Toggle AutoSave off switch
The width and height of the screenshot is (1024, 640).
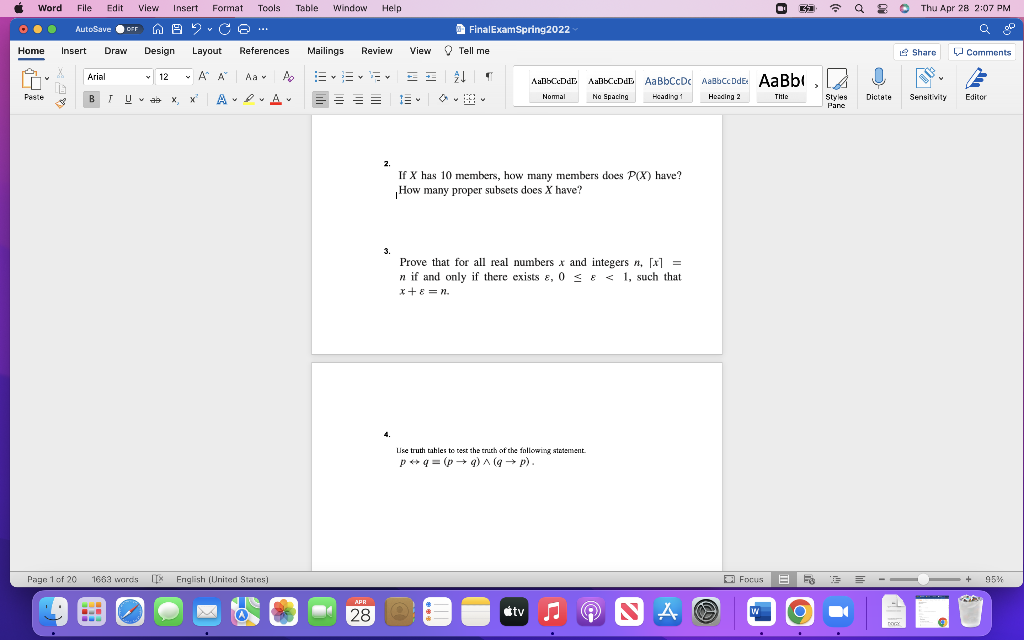coord(126,29)
